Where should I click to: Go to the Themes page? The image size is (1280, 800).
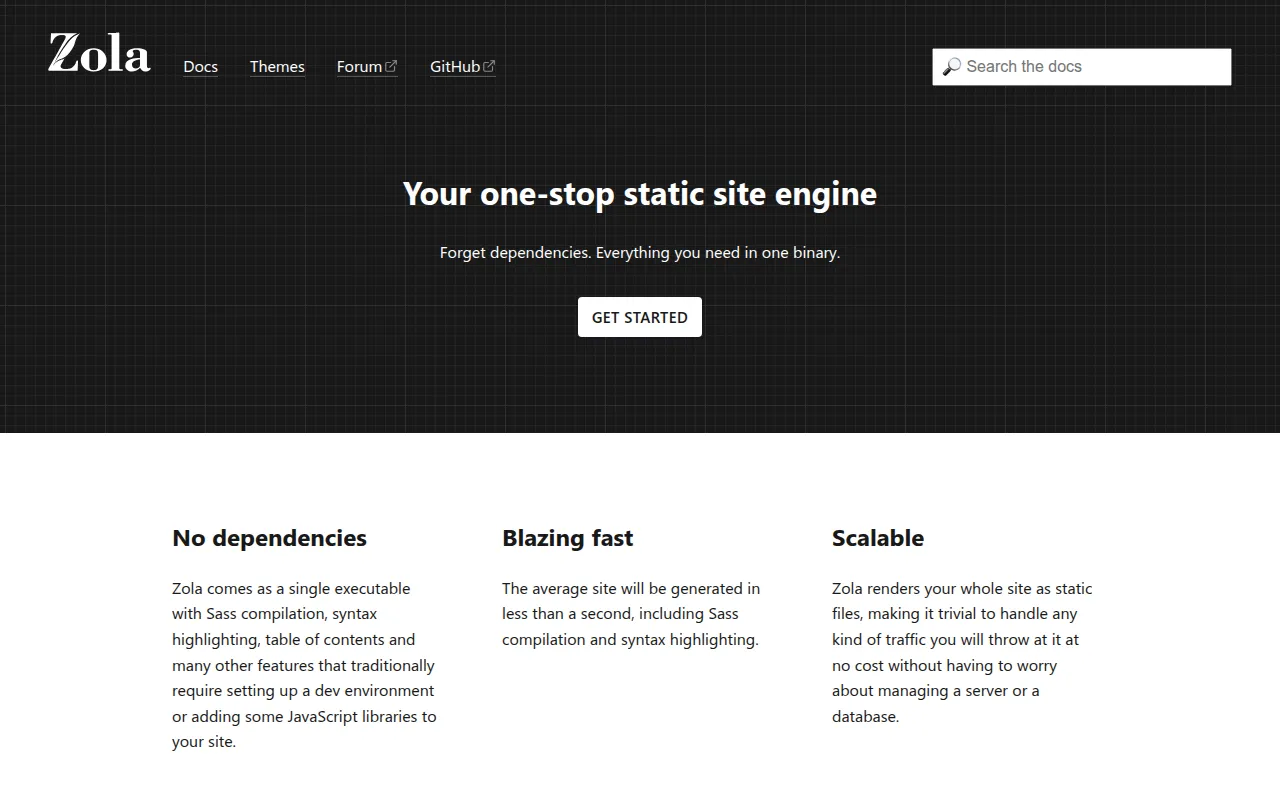coord(277,67)
